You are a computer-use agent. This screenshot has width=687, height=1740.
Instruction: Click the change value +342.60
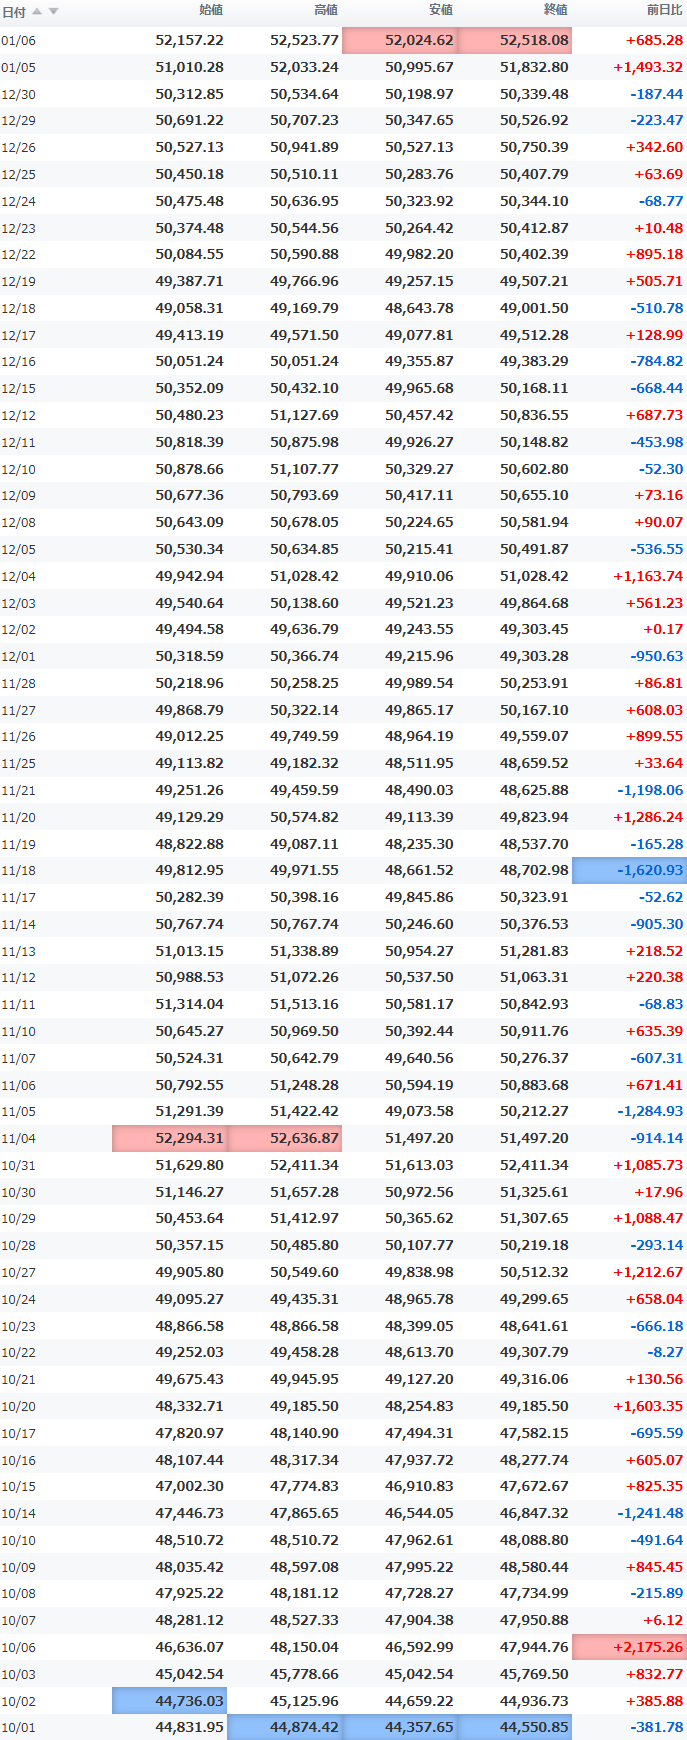(654, 148)
